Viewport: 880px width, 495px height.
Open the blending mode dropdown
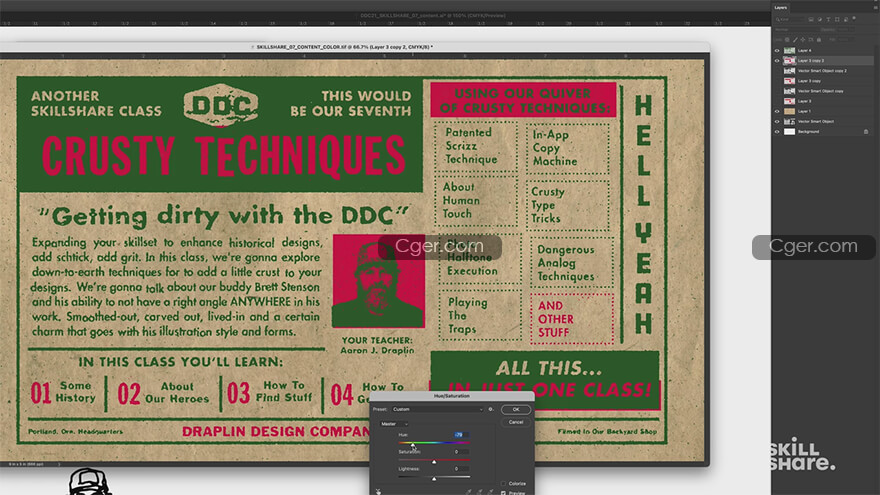(796, 30)
